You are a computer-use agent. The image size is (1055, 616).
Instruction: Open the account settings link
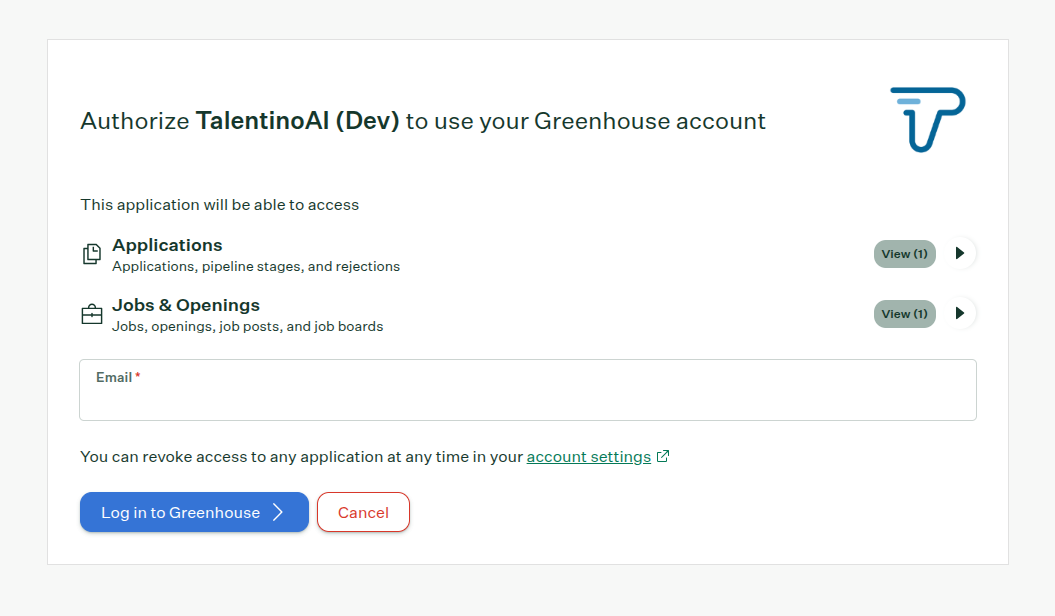click(589, 457)
